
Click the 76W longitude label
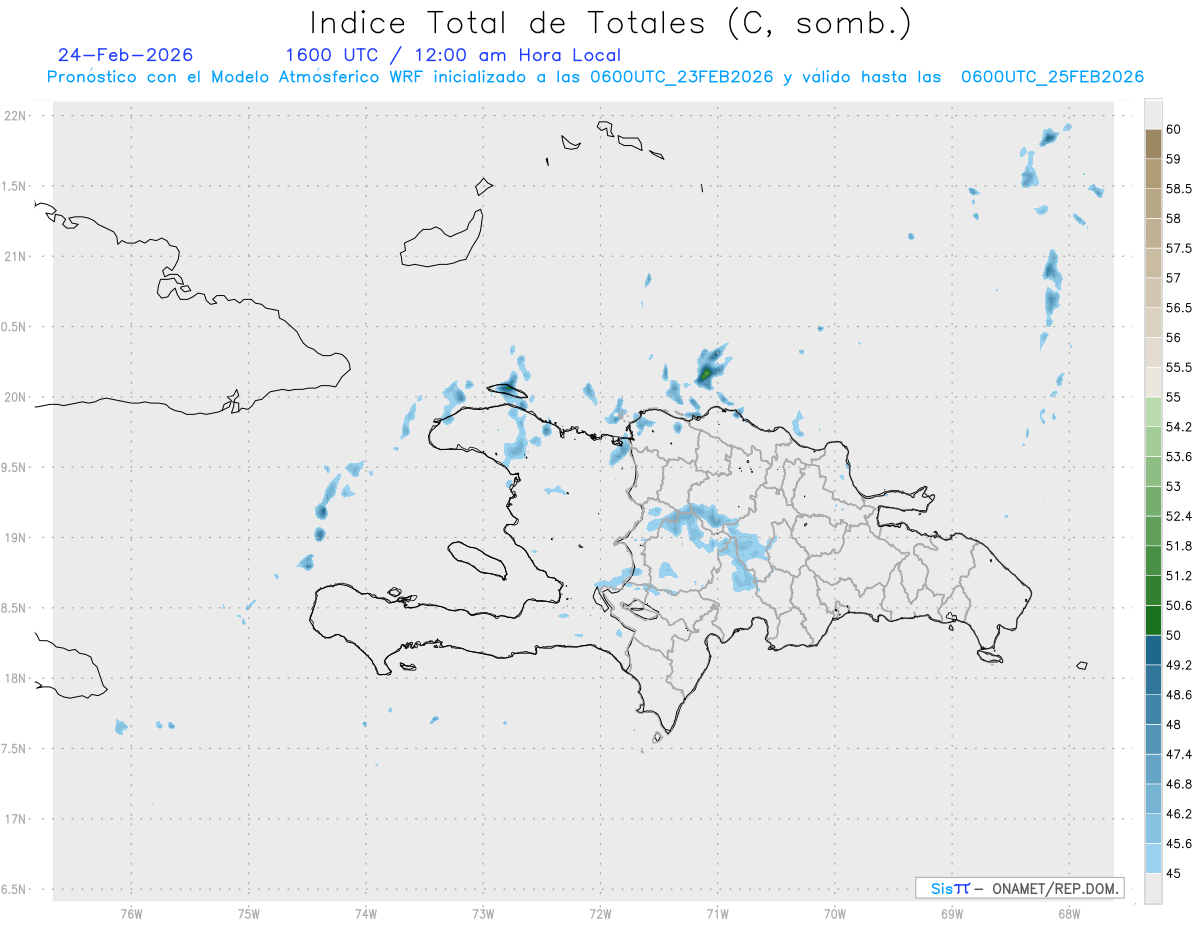(131, 913)
